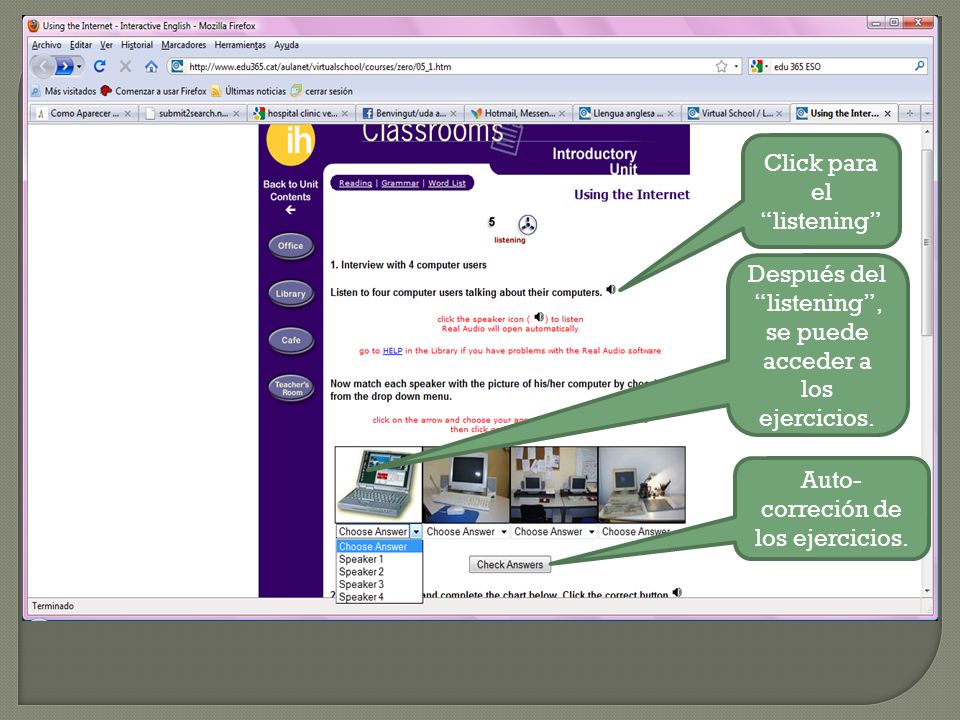
Task: Go to the Office room button
Action: point(291,246)
